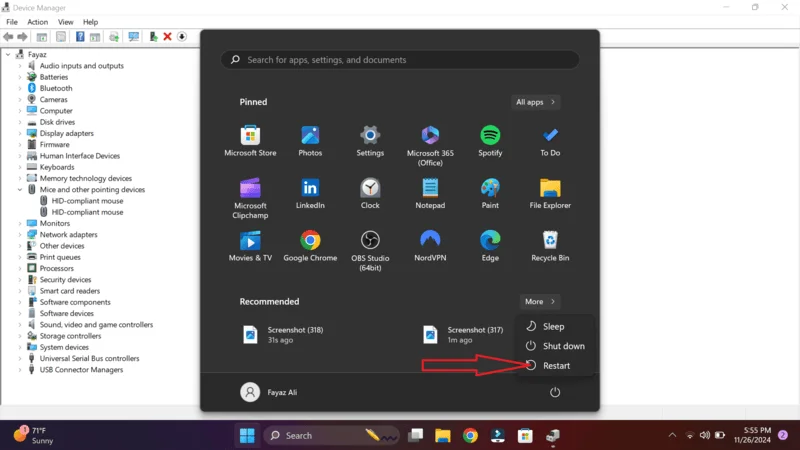Launch OBS Studio (64bit)
The height and width of the screenshot is (450, 800).
[370, 251]
